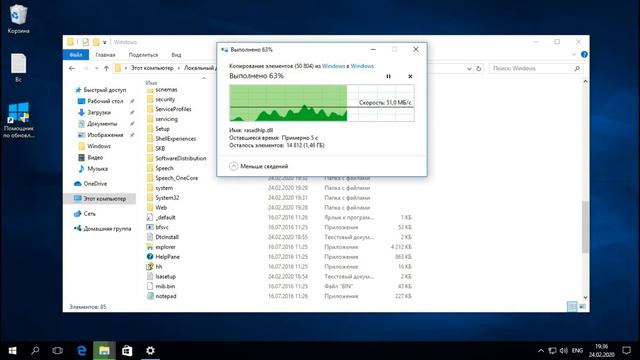Open the Поделиться ribbon tab
Image resolution: width=640 pixels, height=360 pixels.
[x=143, y=55]
